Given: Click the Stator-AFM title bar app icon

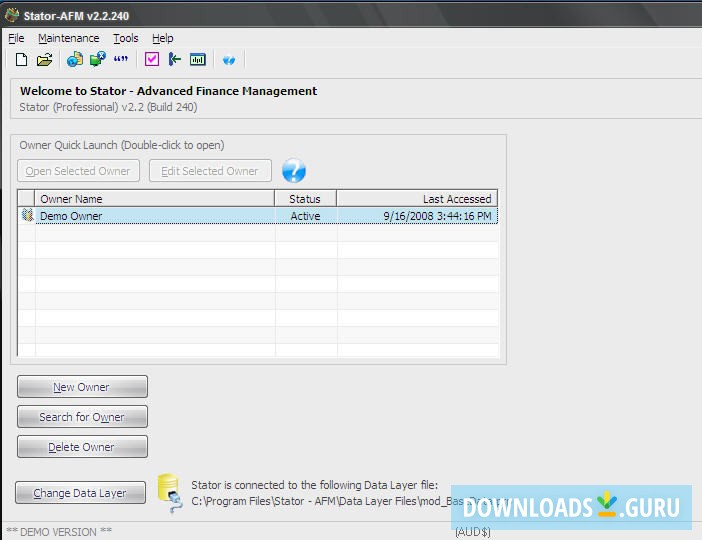Looking at the screenshot, I should (x=12, y=15).
